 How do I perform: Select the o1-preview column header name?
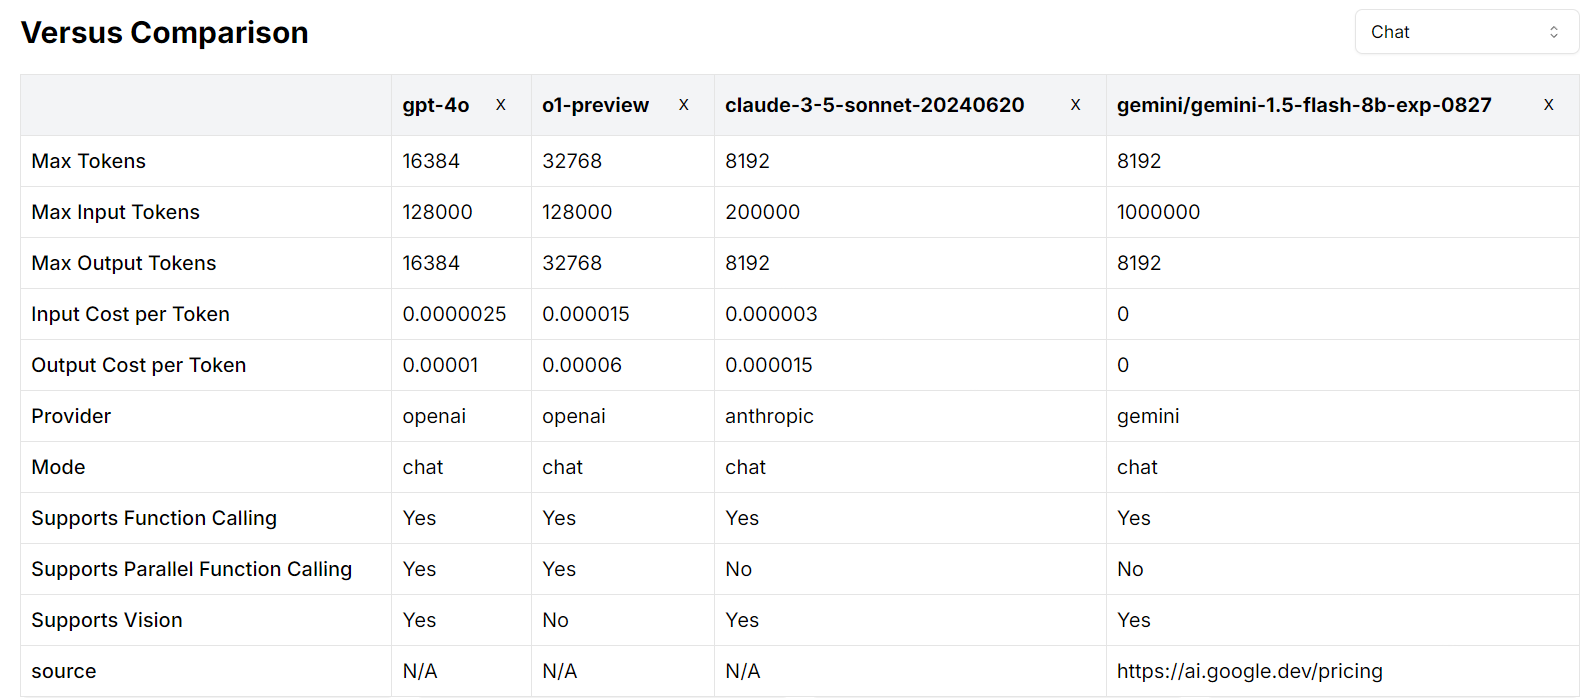tap(595, 105)
